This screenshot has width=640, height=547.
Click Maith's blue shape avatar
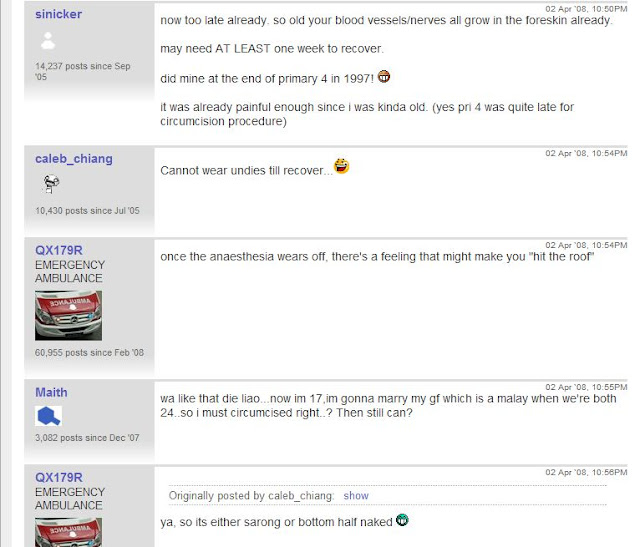49,416
